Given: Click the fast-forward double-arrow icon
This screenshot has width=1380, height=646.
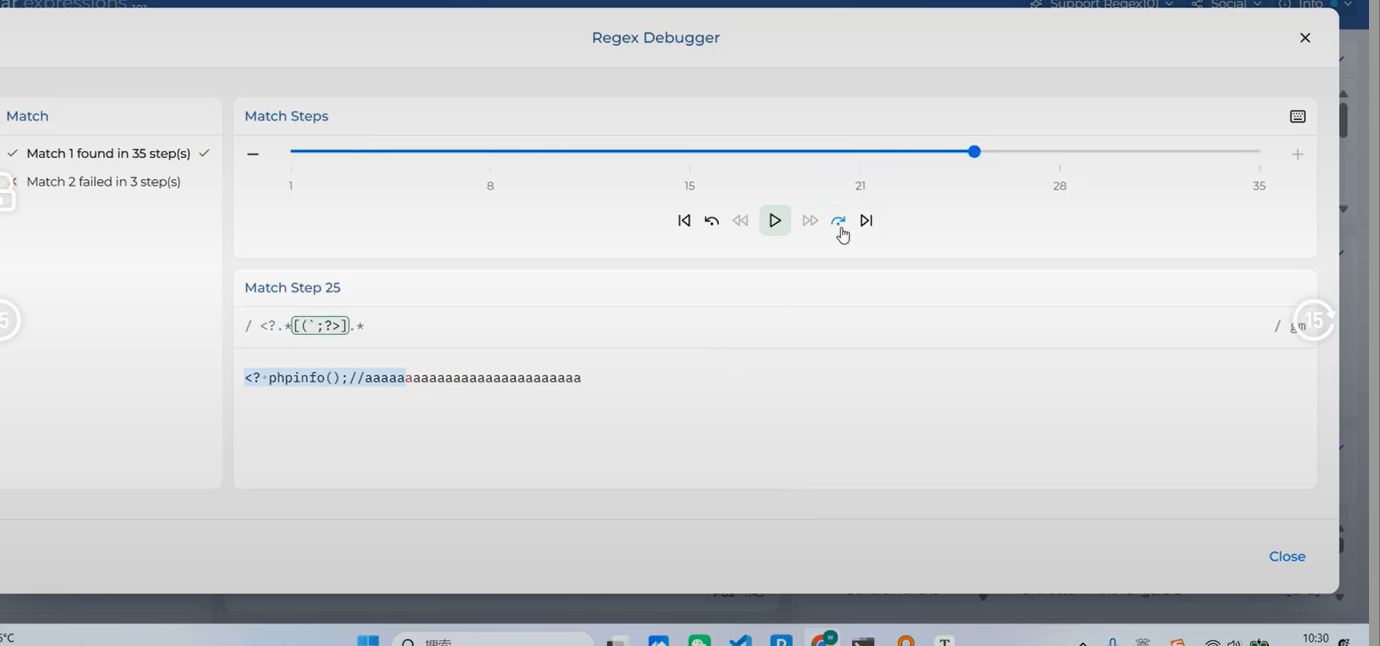Looking at the screenshot, I should [810, 221].
